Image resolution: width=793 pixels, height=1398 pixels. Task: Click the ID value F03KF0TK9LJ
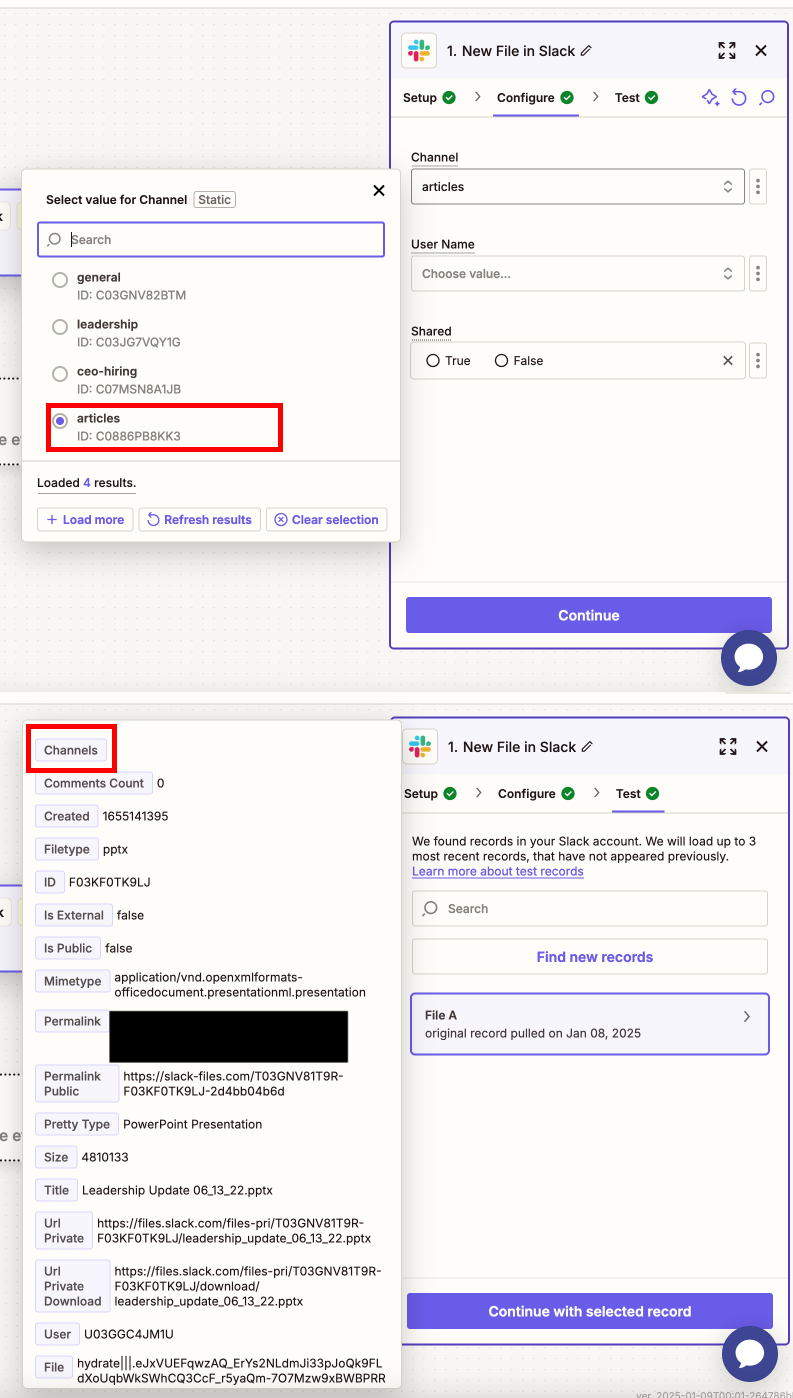110,882
